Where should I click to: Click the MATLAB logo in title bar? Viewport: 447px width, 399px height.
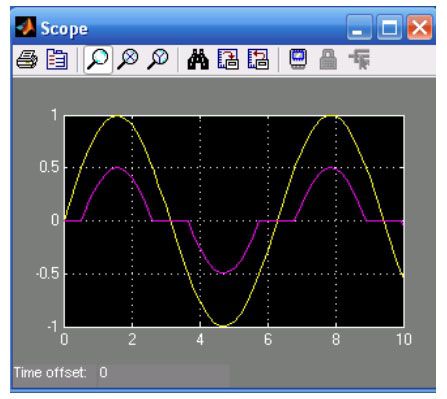(x=26, y=27)
